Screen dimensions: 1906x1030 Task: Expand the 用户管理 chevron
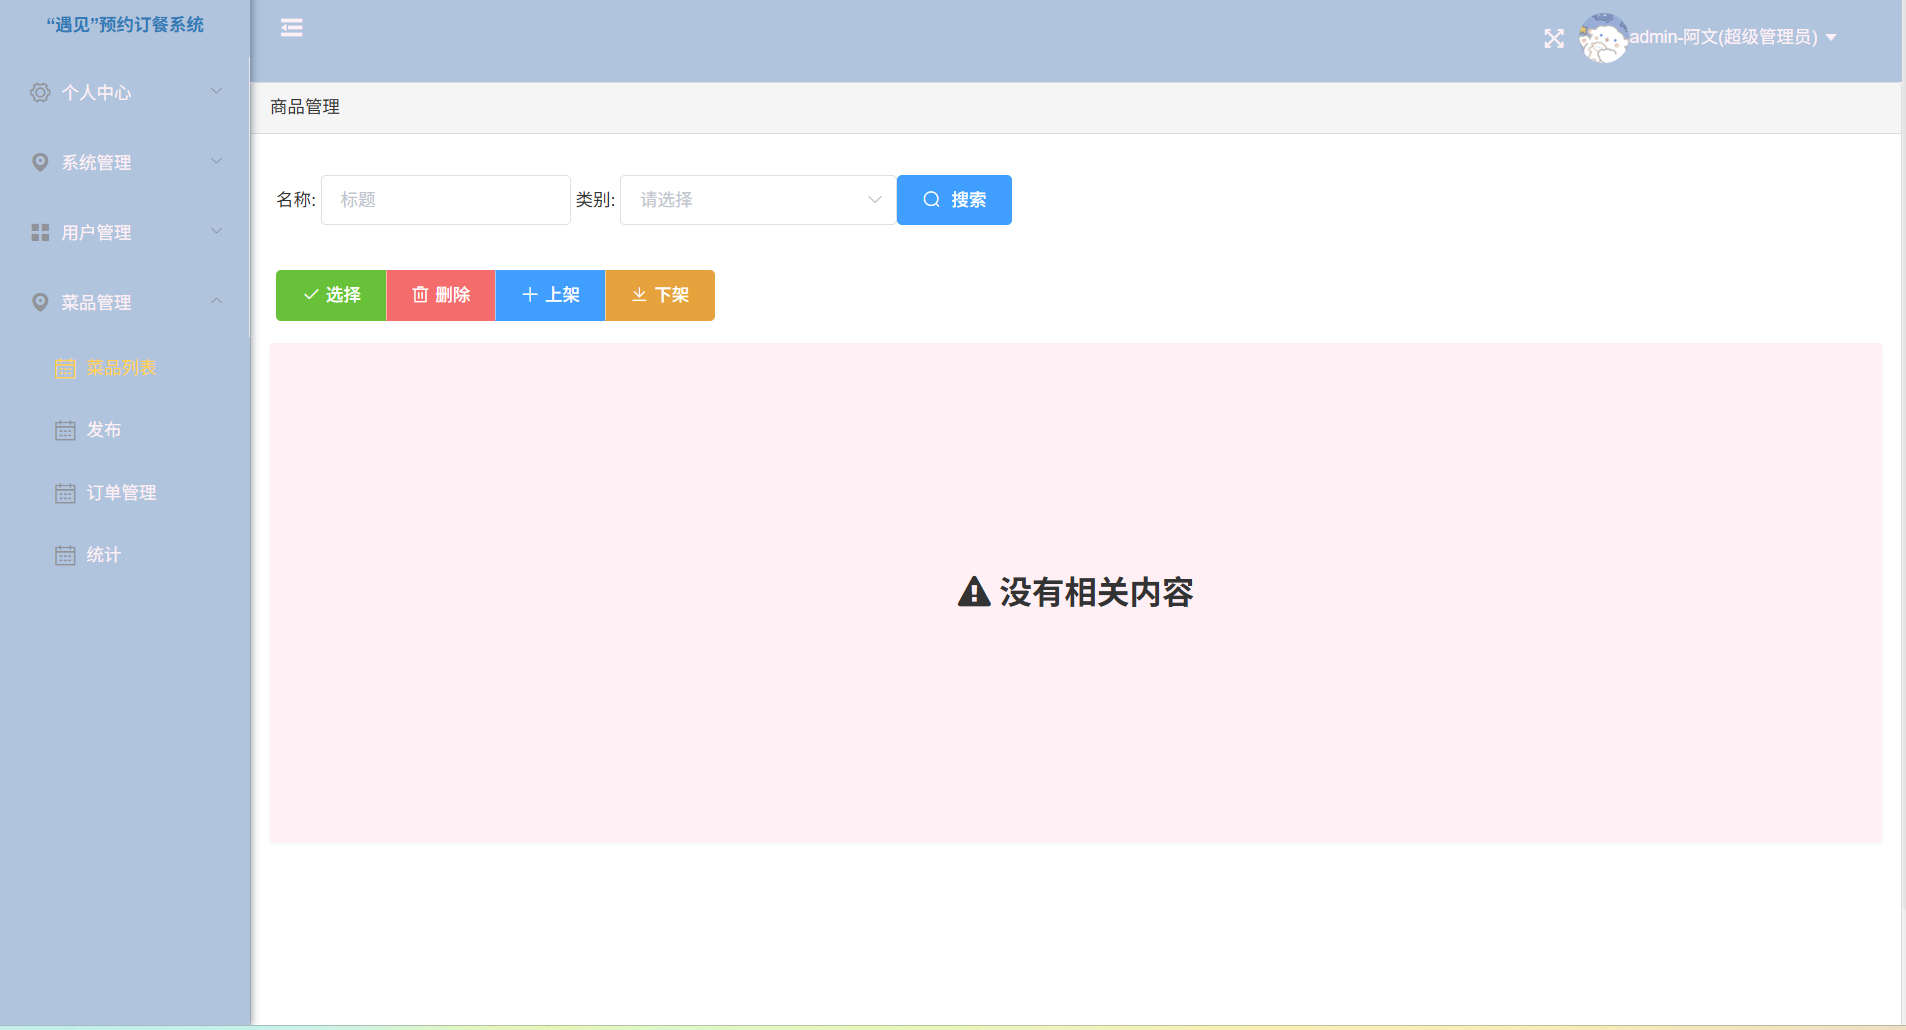216,231
